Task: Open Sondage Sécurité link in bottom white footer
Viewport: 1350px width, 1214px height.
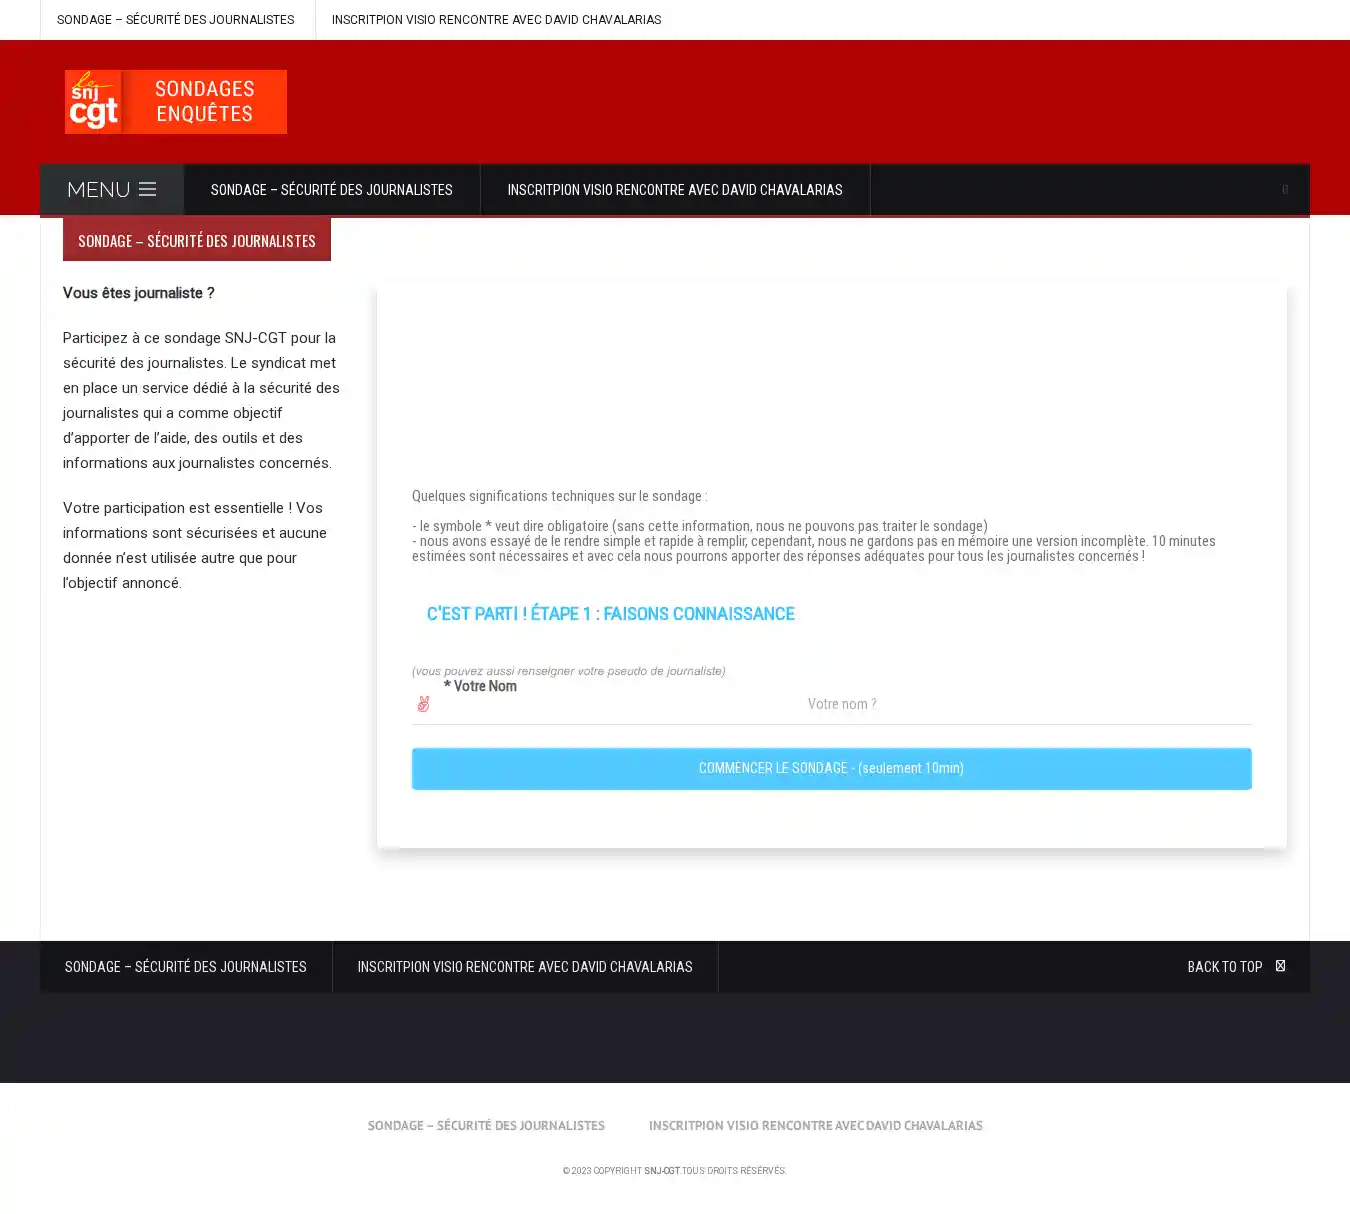Action: coord(486,1126)
